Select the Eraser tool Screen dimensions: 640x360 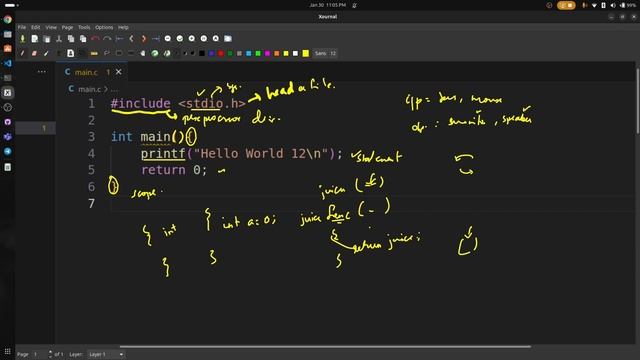34,53
